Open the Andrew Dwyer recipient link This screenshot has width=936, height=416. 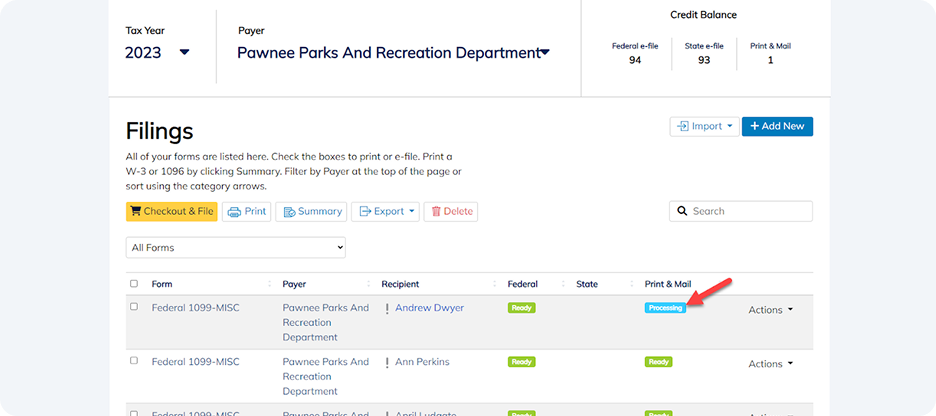[x=429, y=308]
